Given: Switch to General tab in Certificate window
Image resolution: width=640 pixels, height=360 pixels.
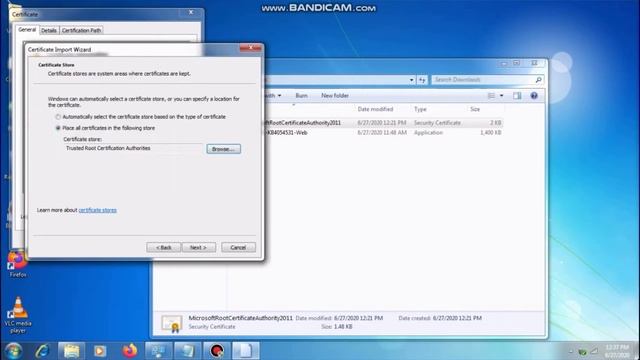Looking at the screenshot, I should [27, 30].
